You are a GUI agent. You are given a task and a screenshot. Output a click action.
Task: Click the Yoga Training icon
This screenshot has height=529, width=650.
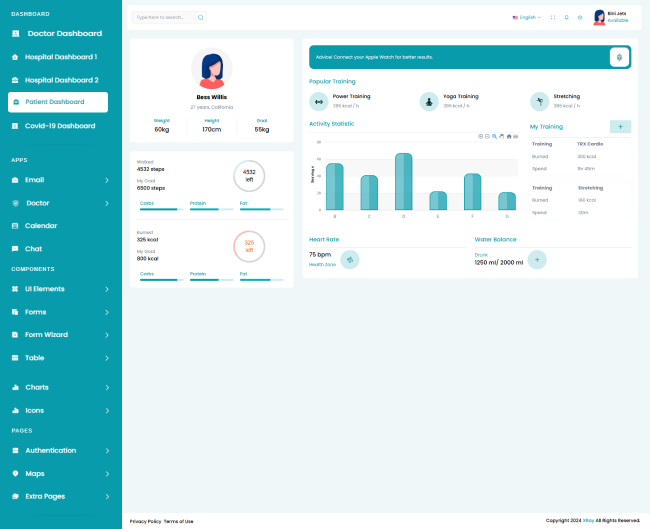coord(429,101)
